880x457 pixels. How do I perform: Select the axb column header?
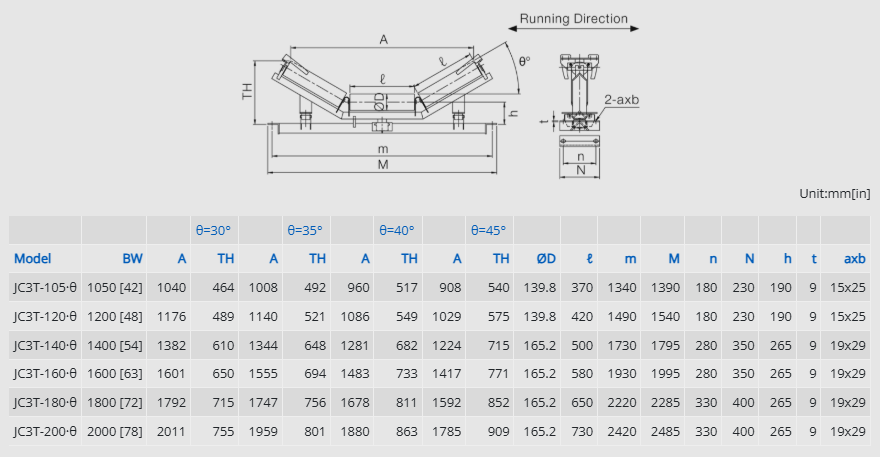coord(853,258)
